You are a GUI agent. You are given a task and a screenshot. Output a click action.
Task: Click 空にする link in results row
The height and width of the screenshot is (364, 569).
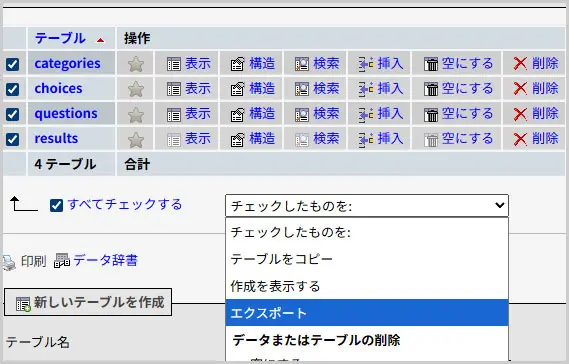click(467, 139)
